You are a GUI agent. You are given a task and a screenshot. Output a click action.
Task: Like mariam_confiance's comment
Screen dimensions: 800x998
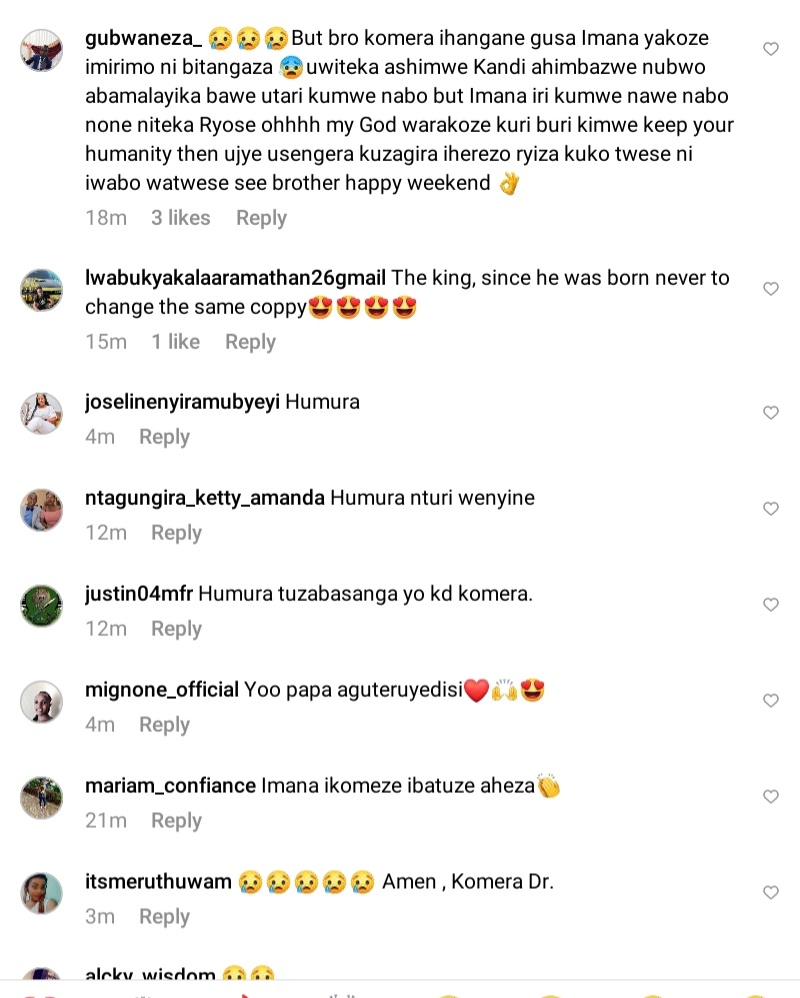point(771,797)
